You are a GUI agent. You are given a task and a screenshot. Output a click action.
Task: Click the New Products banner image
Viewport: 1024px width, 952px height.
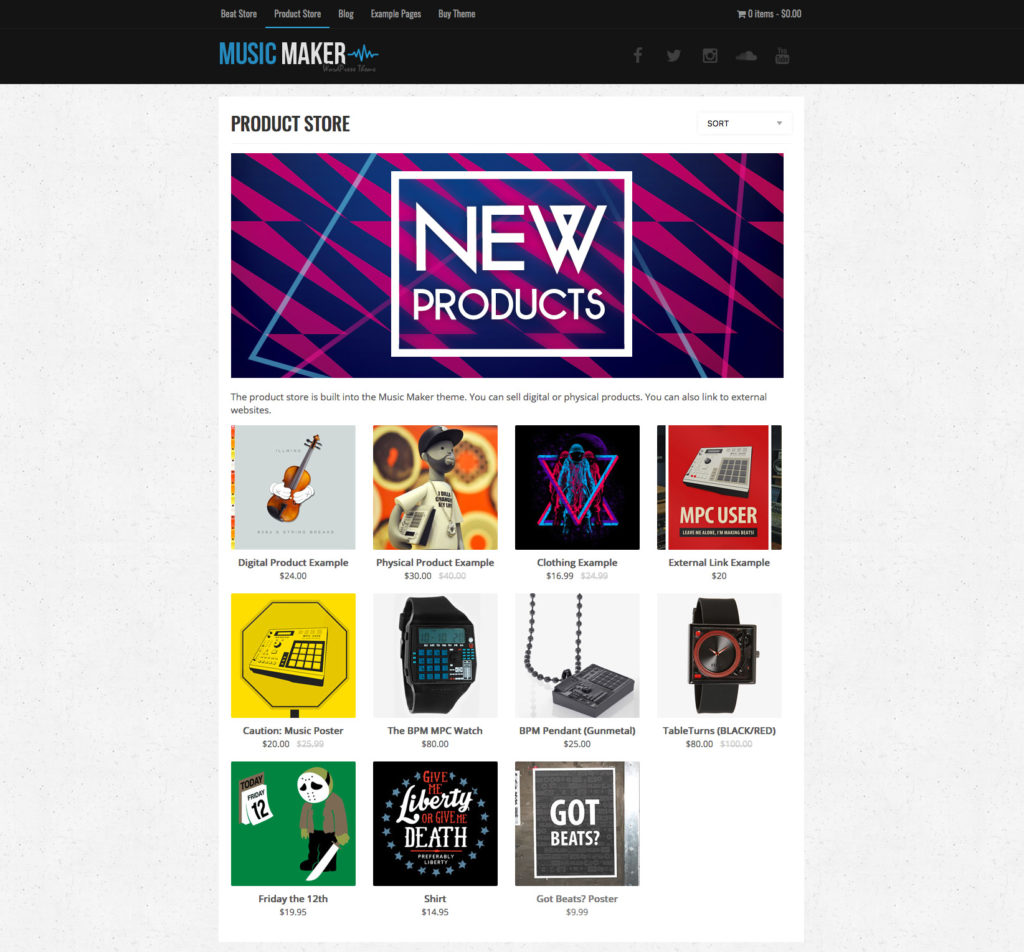click(x=507, y=265)
